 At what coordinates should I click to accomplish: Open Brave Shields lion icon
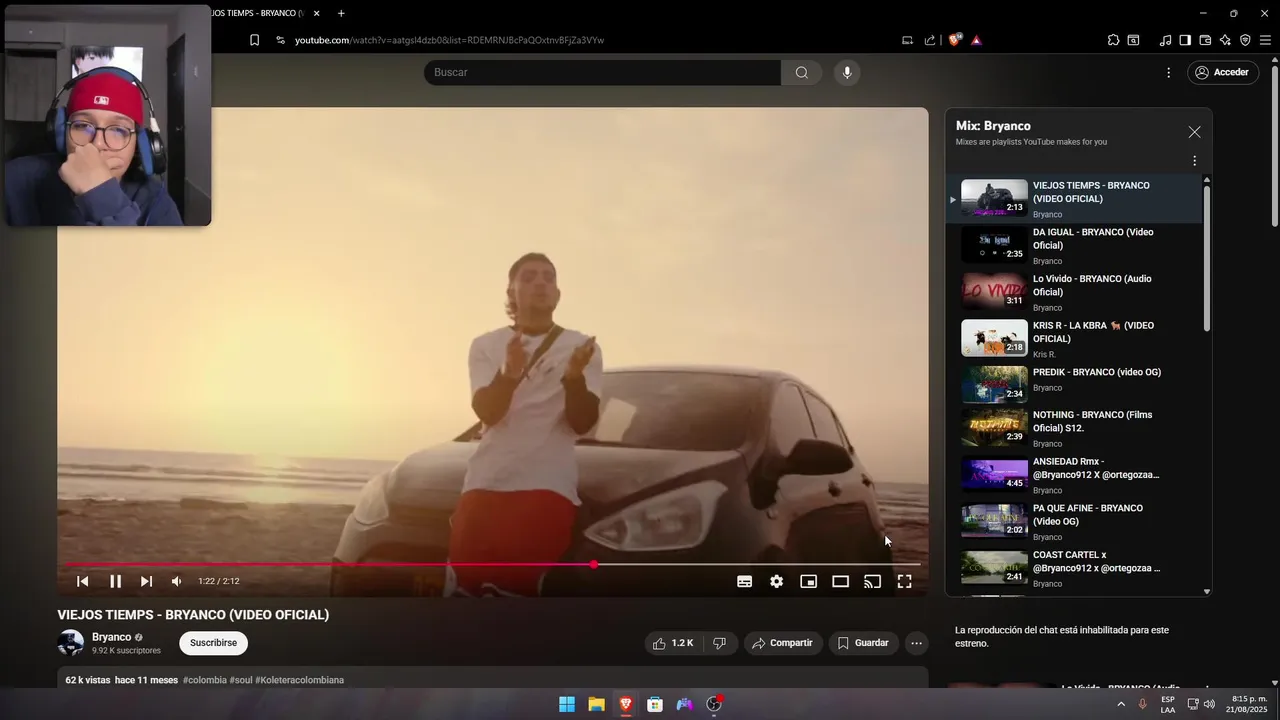[x=954, y=40]
